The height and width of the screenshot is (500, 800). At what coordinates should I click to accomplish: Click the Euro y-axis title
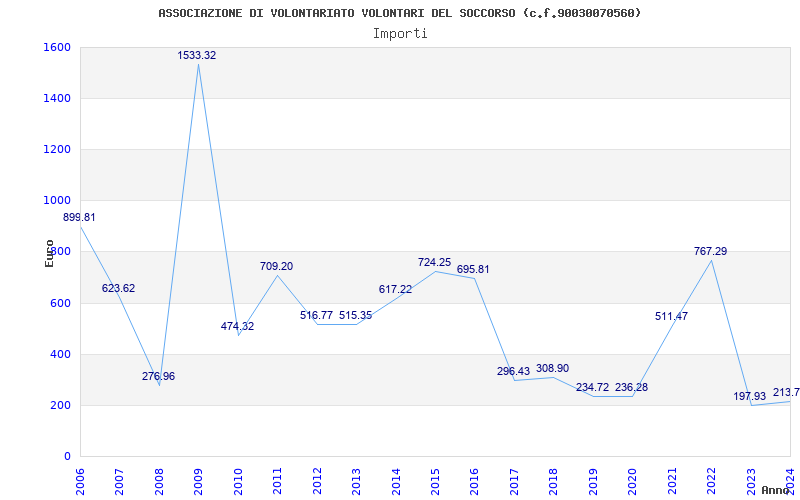click(x=49, y=253)
